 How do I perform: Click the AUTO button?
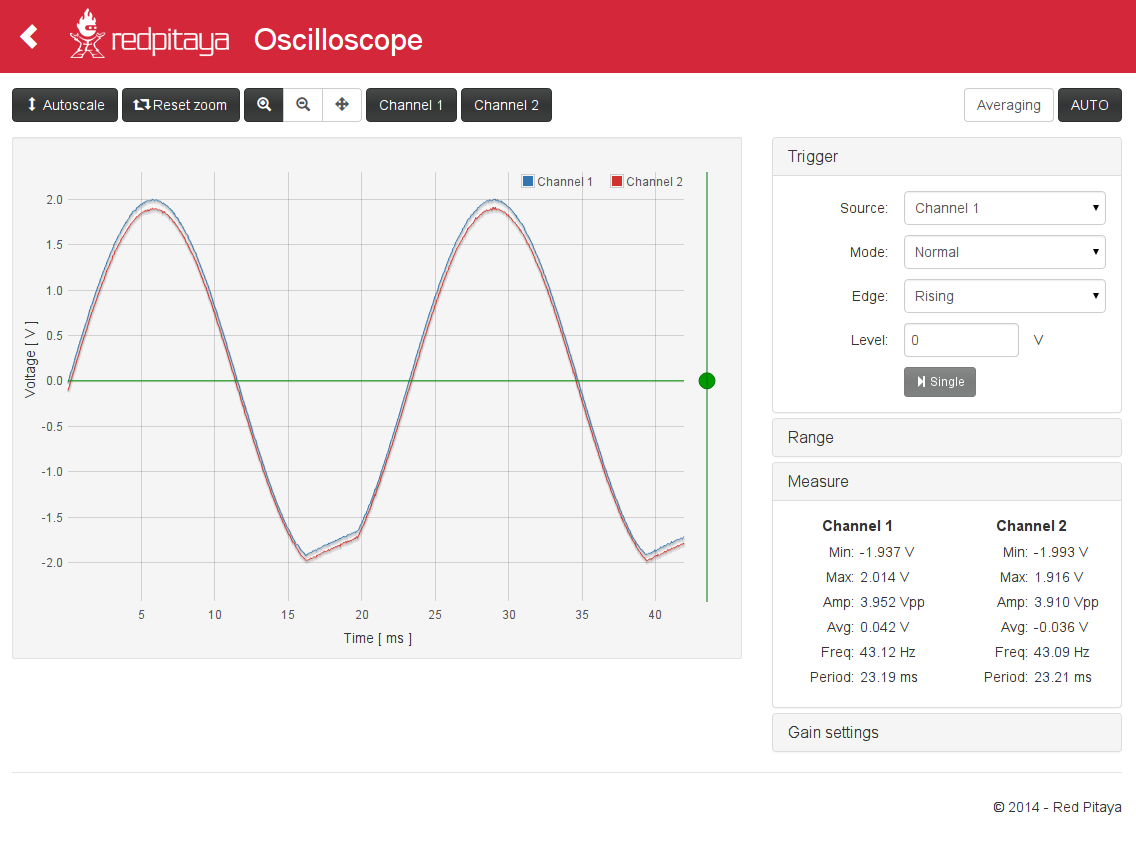[x=1089, y=105]
